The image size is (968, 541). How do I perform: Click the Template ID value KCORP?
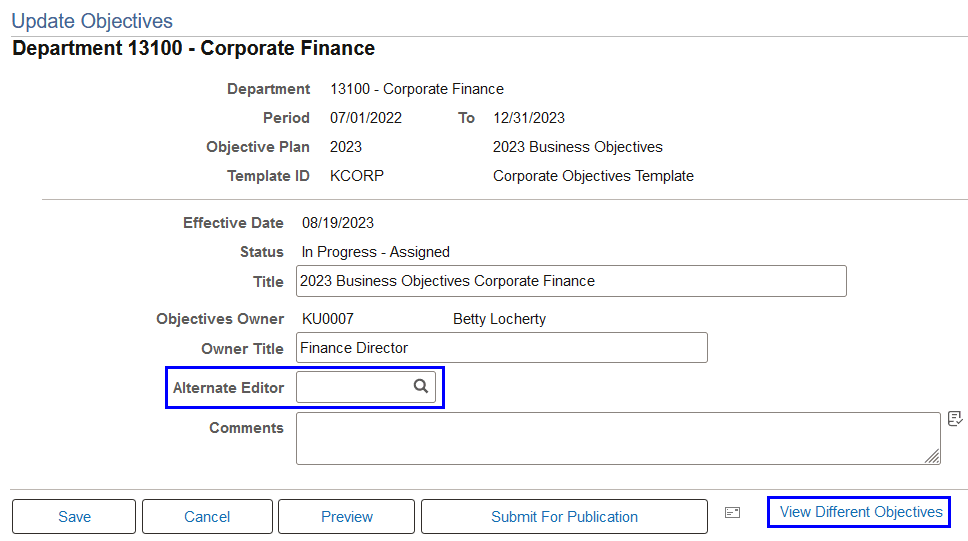[357, 176]
